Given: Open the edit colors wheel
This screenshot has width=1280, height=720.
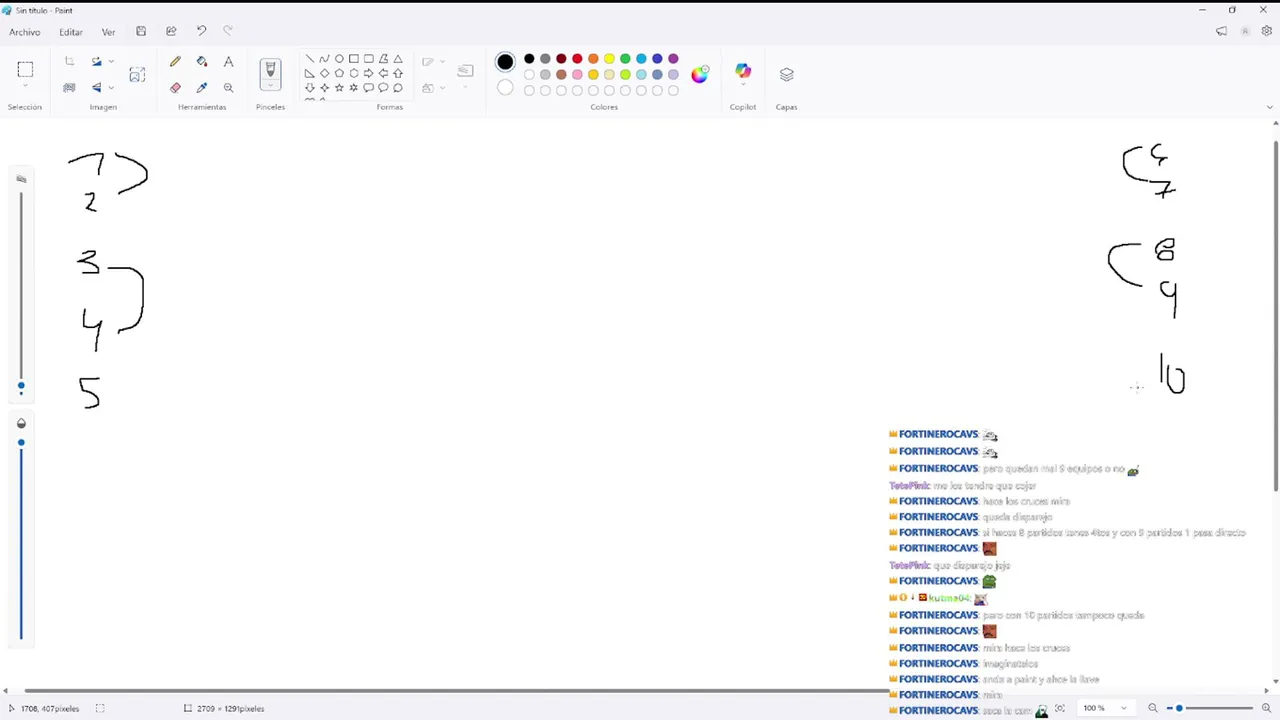Looking at the screenshot, I should (700, 74).
